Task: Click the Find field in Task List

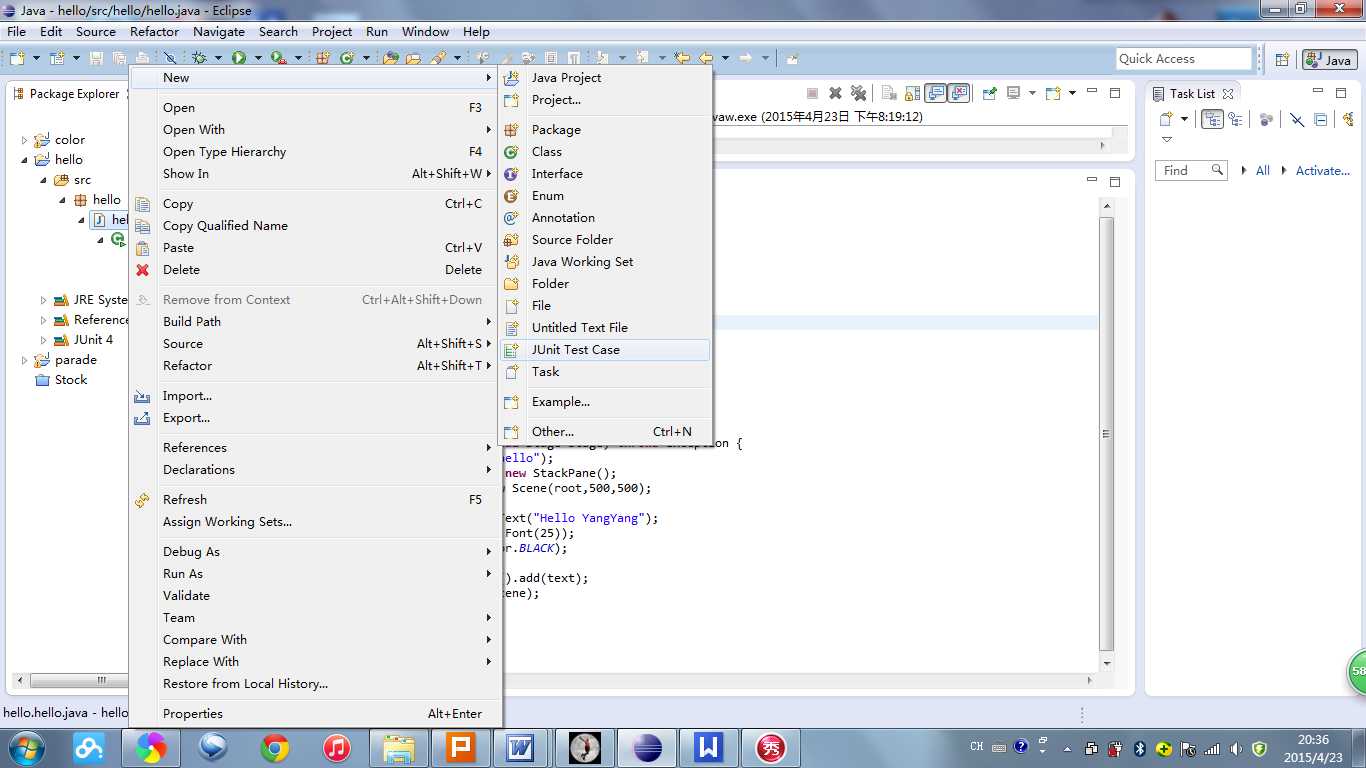Action: click(1190, 171)
